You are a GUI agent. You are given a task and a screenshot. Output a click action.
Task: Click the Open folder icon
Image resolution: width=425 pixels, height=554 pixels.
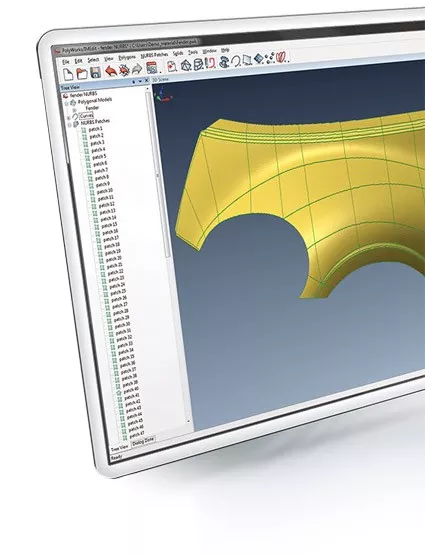[x=82, y=73]
